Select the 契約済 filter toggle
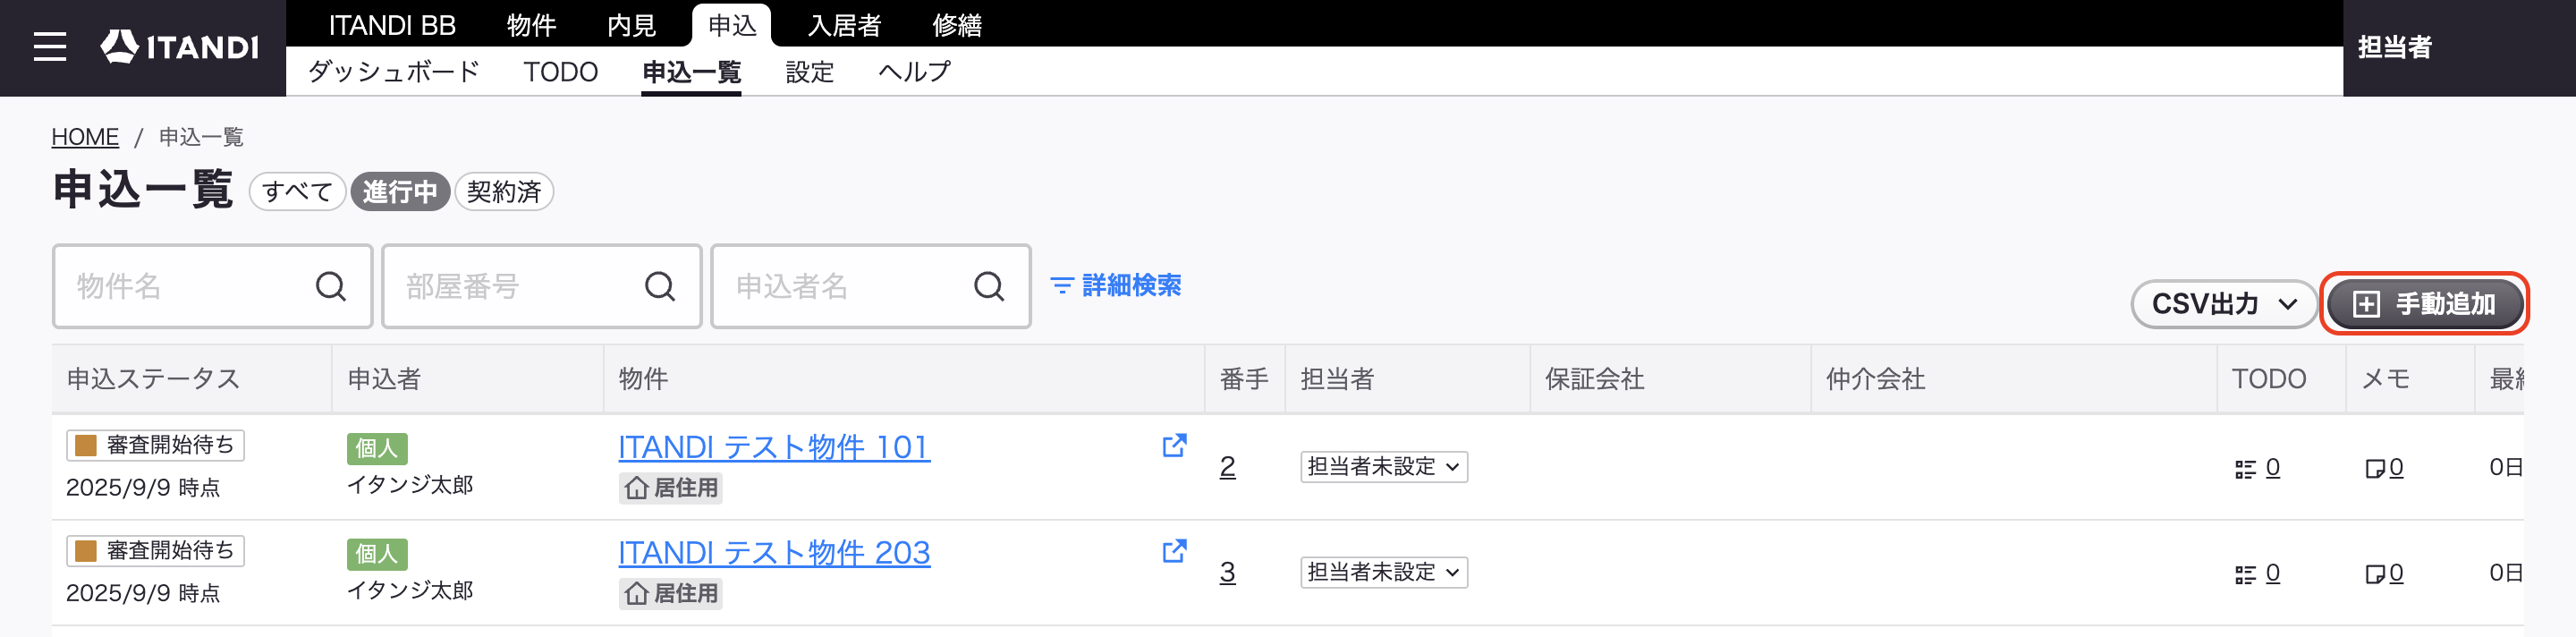2576x637 pixels. pyautogui.click(x=504, y=192)
